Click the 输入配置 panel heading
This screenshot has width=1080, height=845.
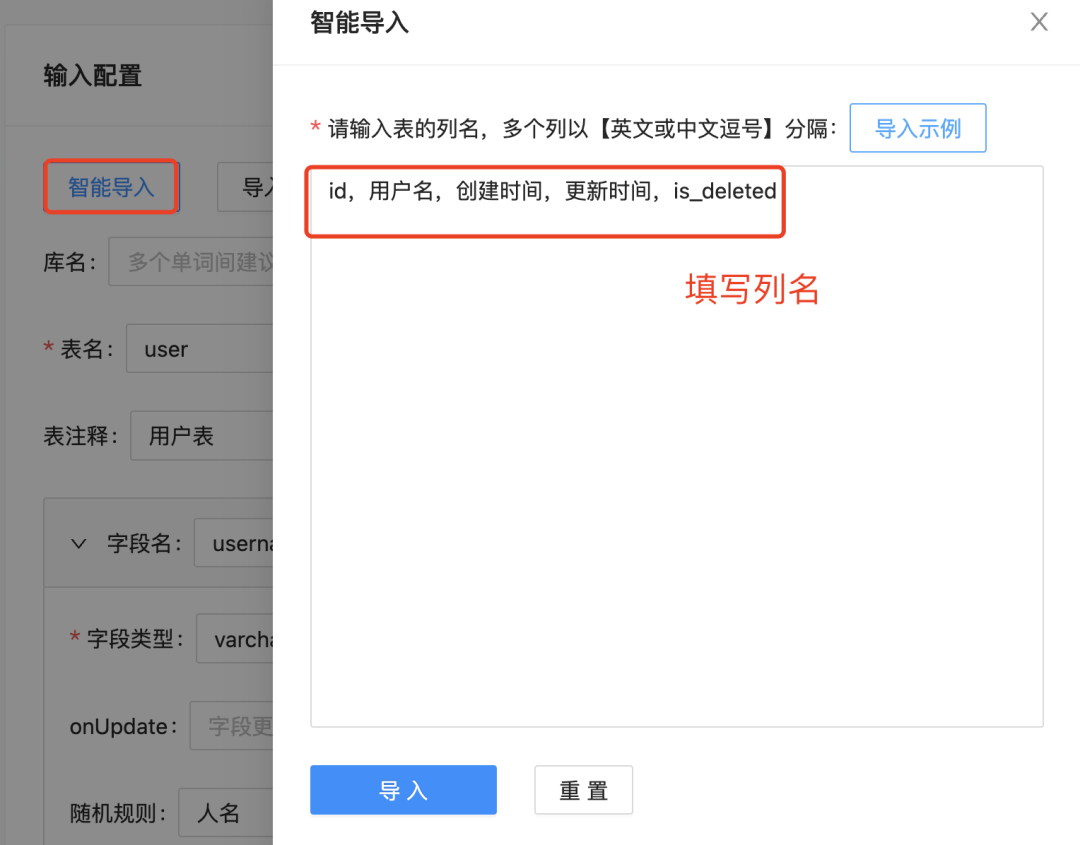92,76
